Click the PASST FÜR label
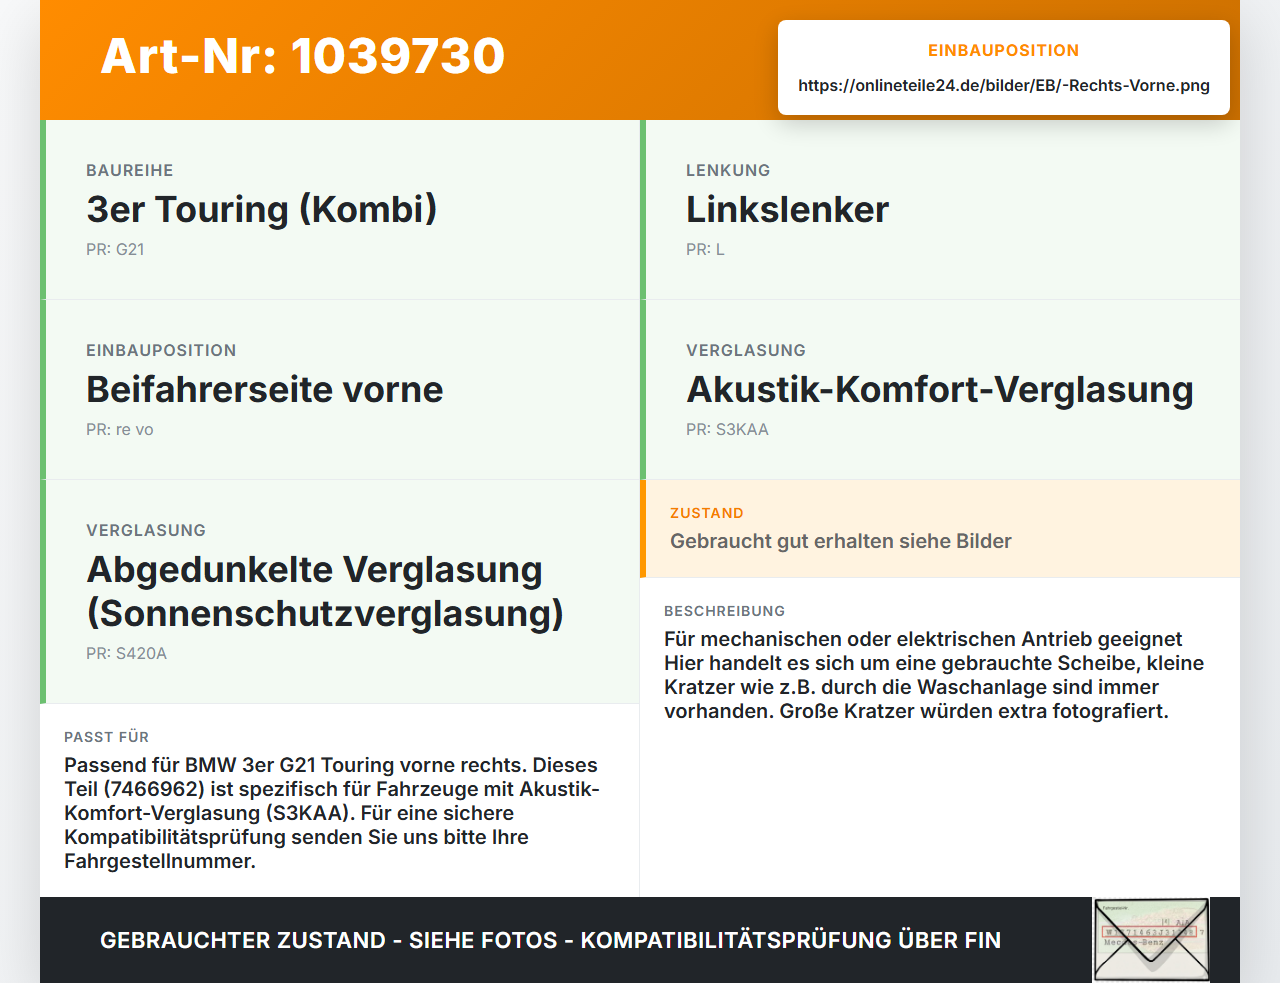The height and width of the screenshot is (983, 1280). (107, 737)
